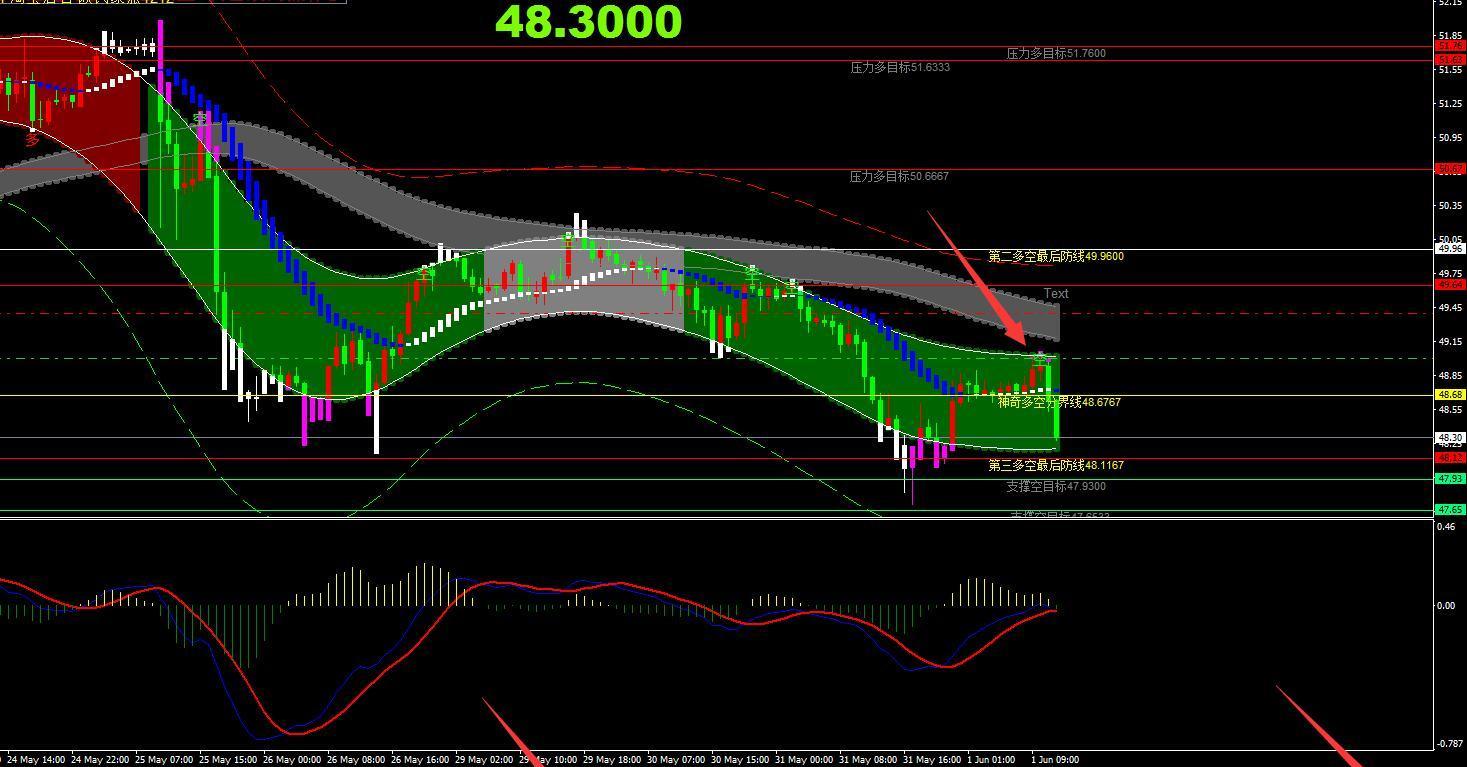Click the 26 May 00:00 time label
Screen dimensions: 1467x767
(293, 760)
